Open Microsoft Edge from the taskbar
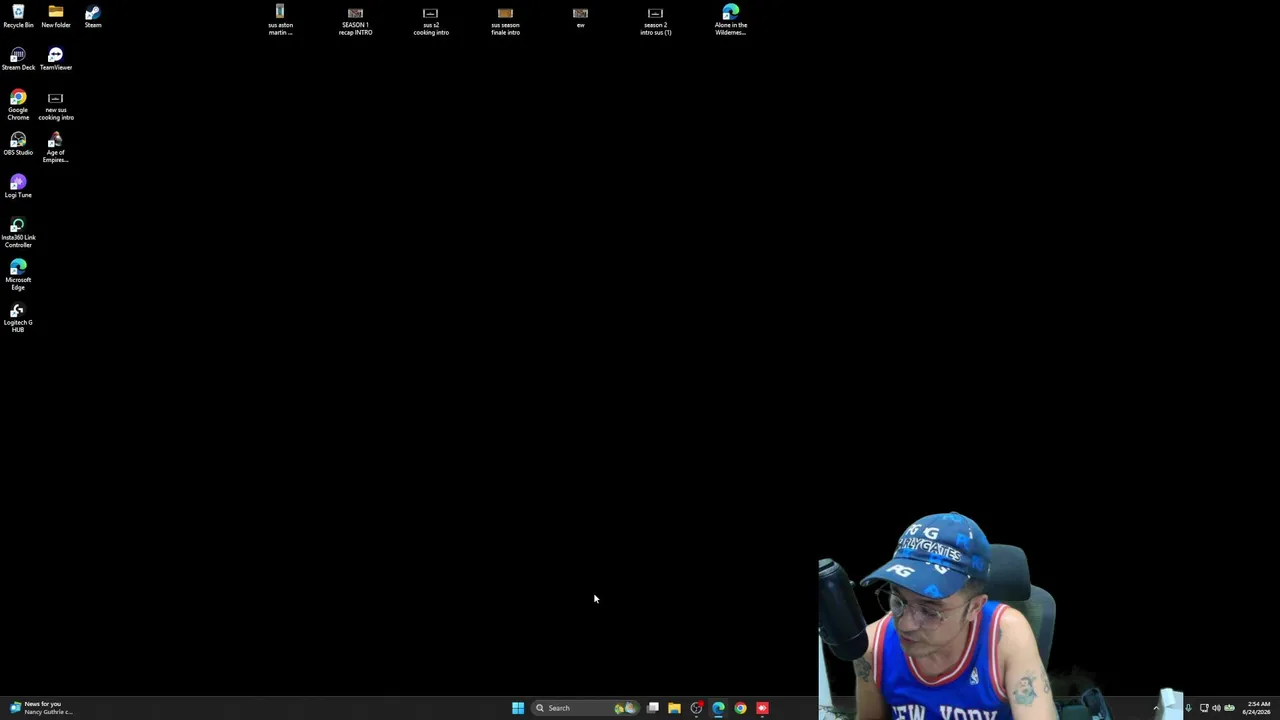 [718, 708]
